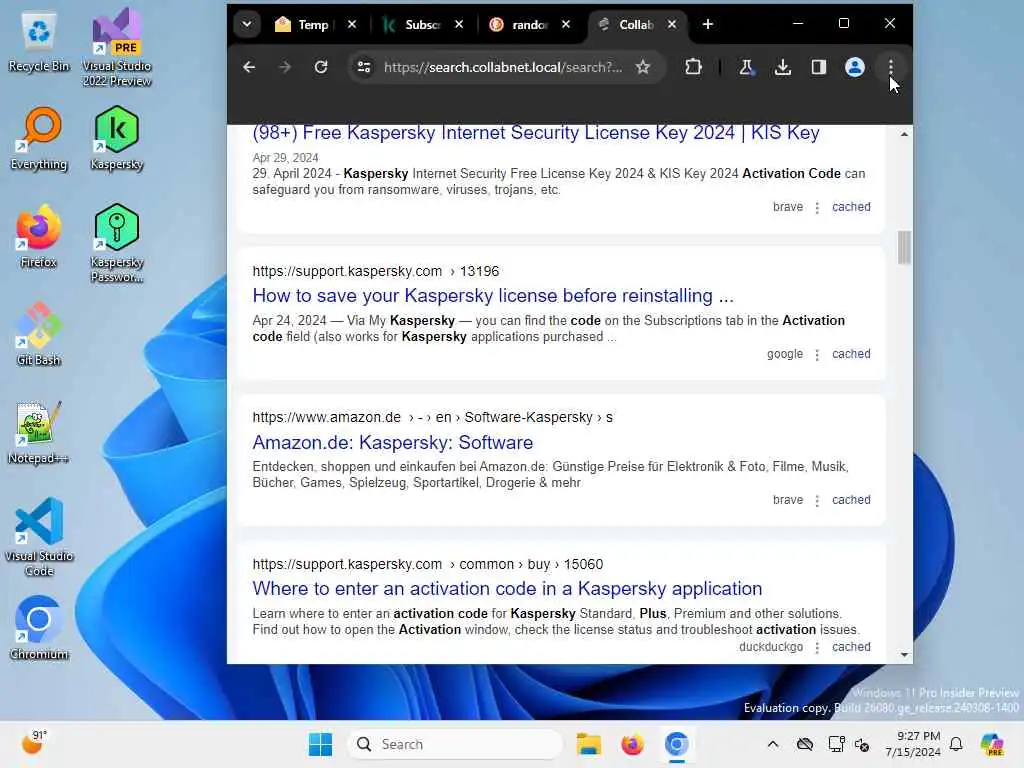Open Kaspersky Password Manager desktop icon
Viewport: 1024px width, 768px height.
117,243
